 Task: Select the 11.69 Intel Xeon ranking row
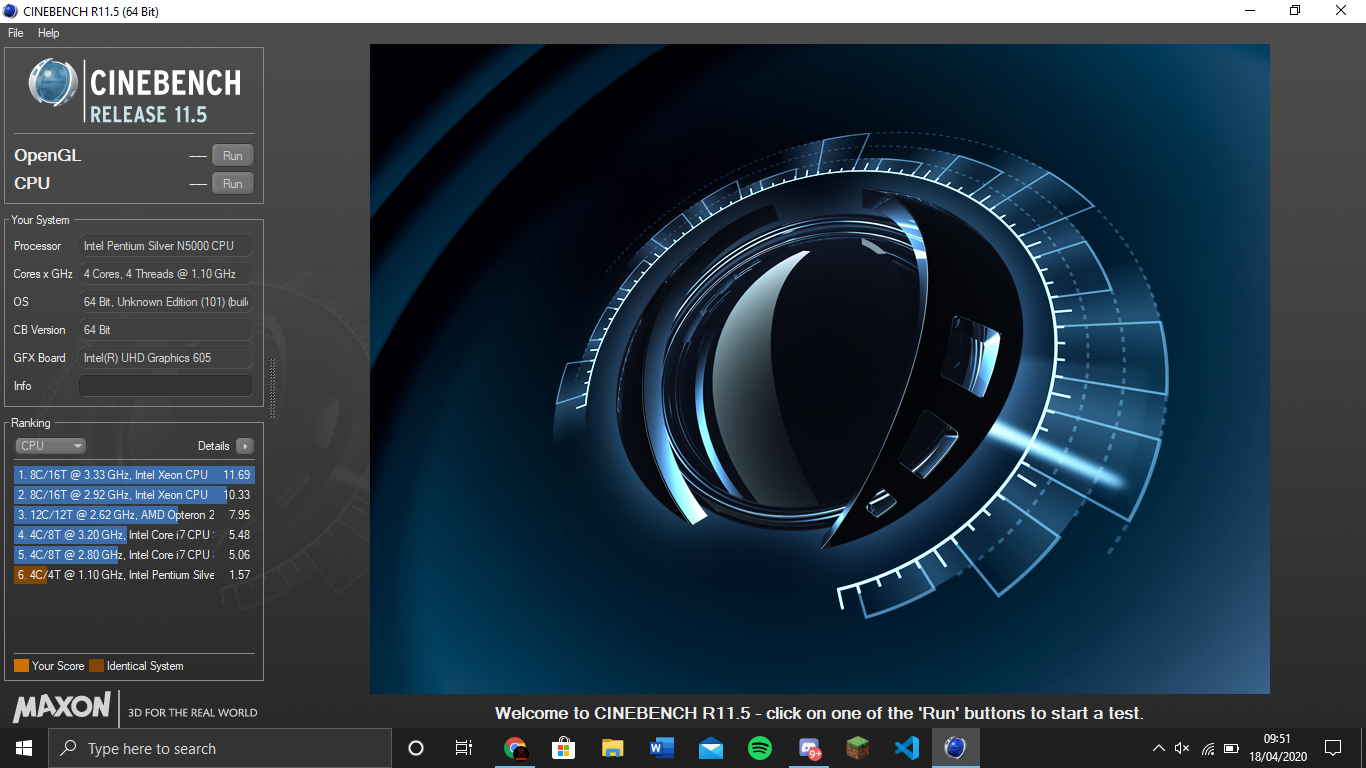134,475
